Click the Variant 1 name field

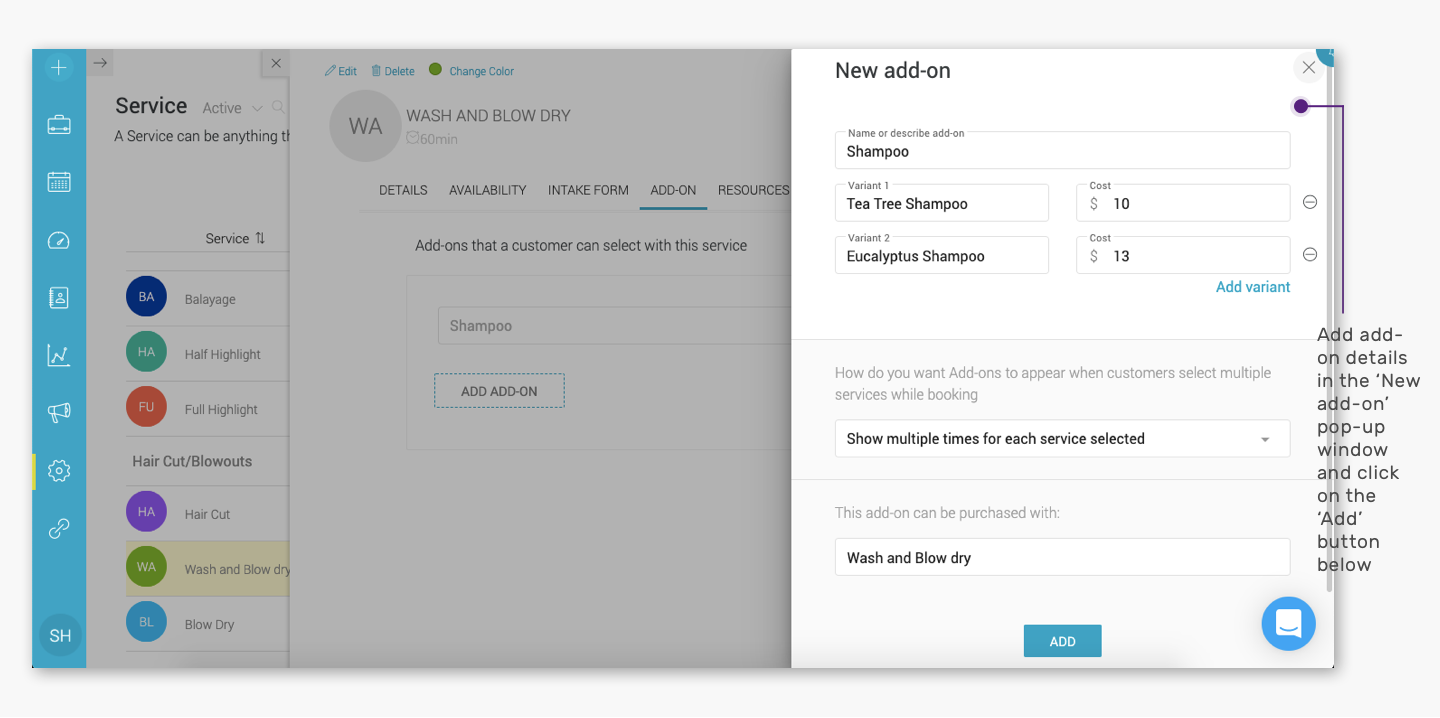941,202
